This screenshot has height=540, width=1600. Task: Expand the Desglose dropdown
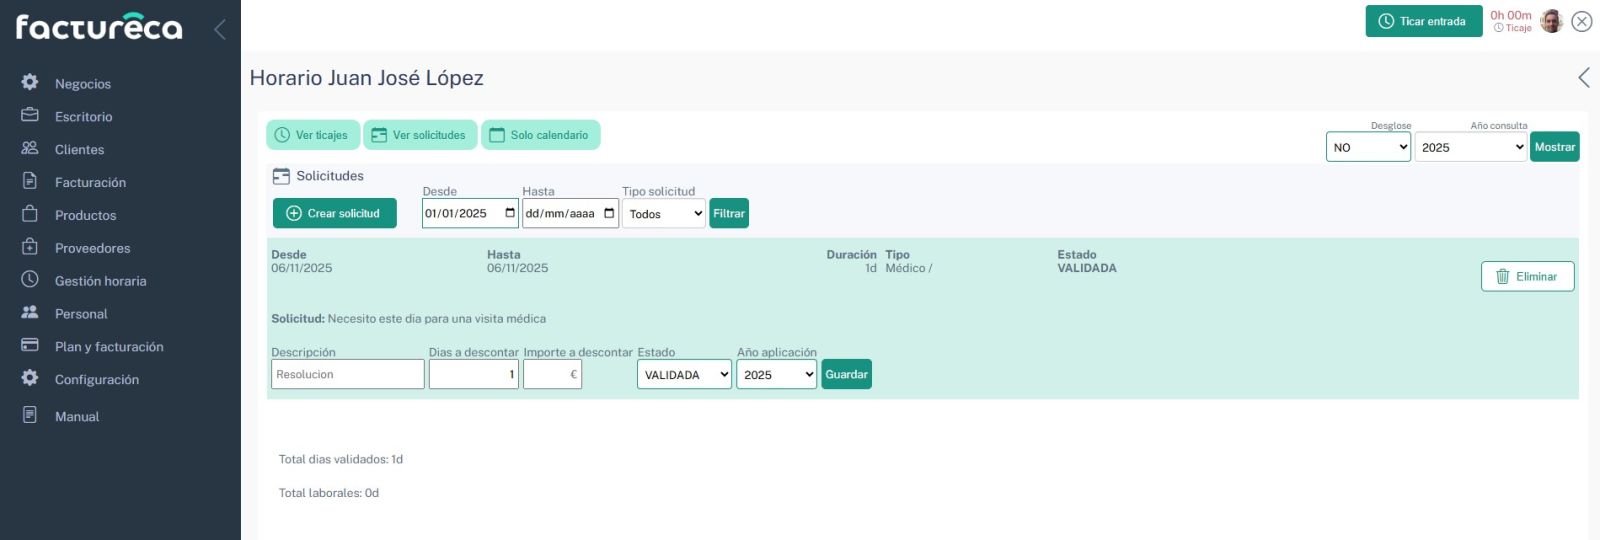[x=1368, y=147]
